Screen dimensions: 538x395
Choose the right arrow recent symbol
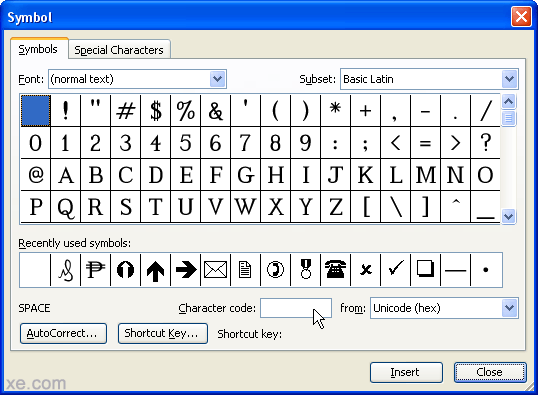click(186, 270)
